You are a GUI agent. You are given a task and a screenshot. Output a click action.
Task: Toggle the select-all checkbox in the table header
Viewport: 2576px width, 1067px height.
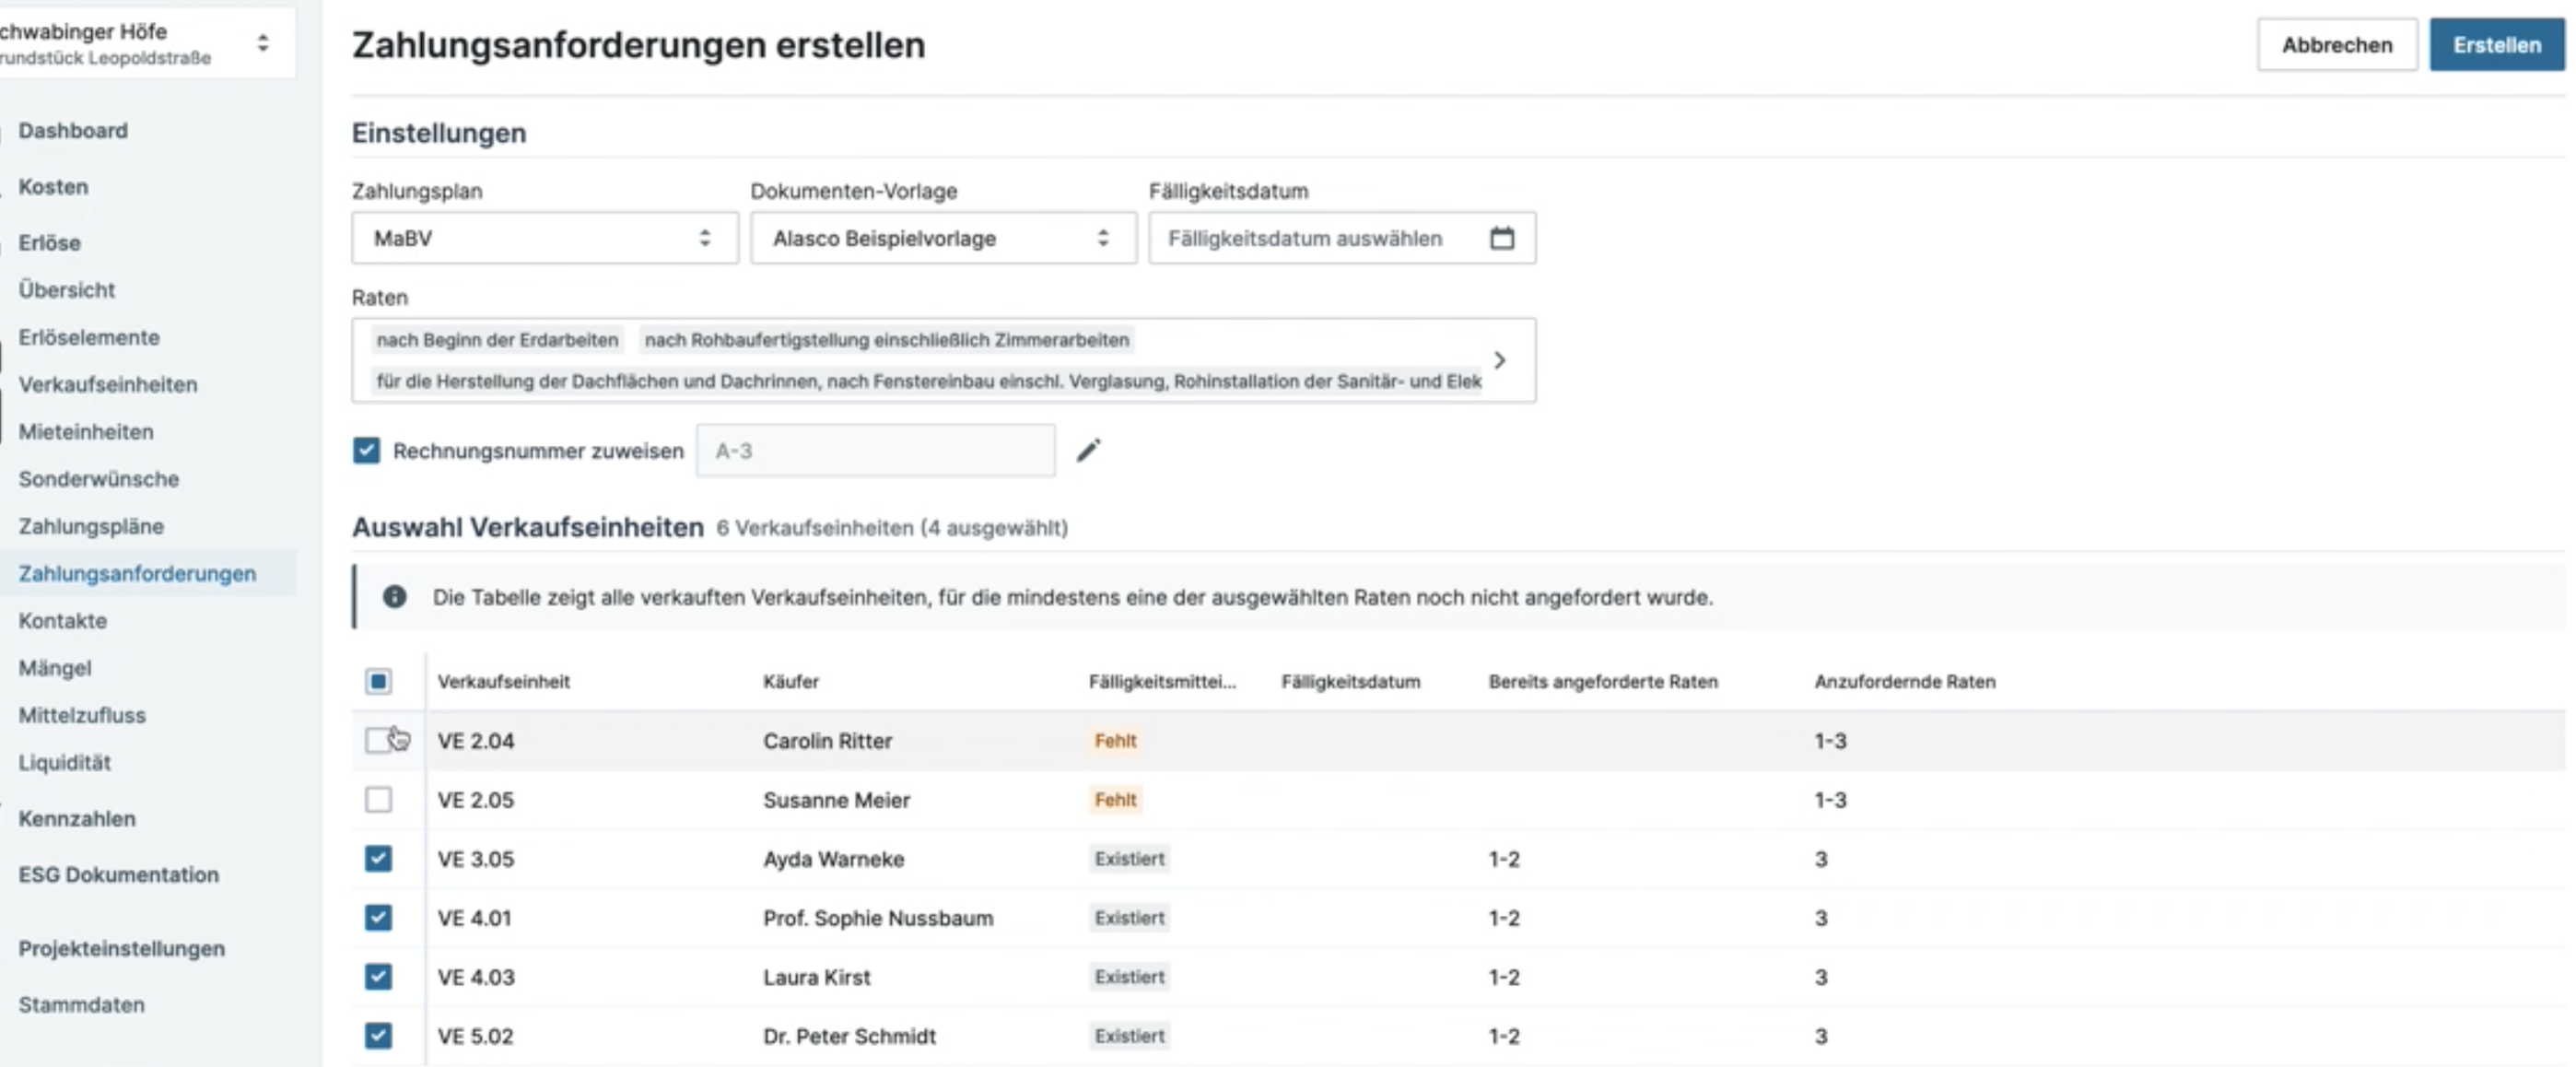pos(378,682)
